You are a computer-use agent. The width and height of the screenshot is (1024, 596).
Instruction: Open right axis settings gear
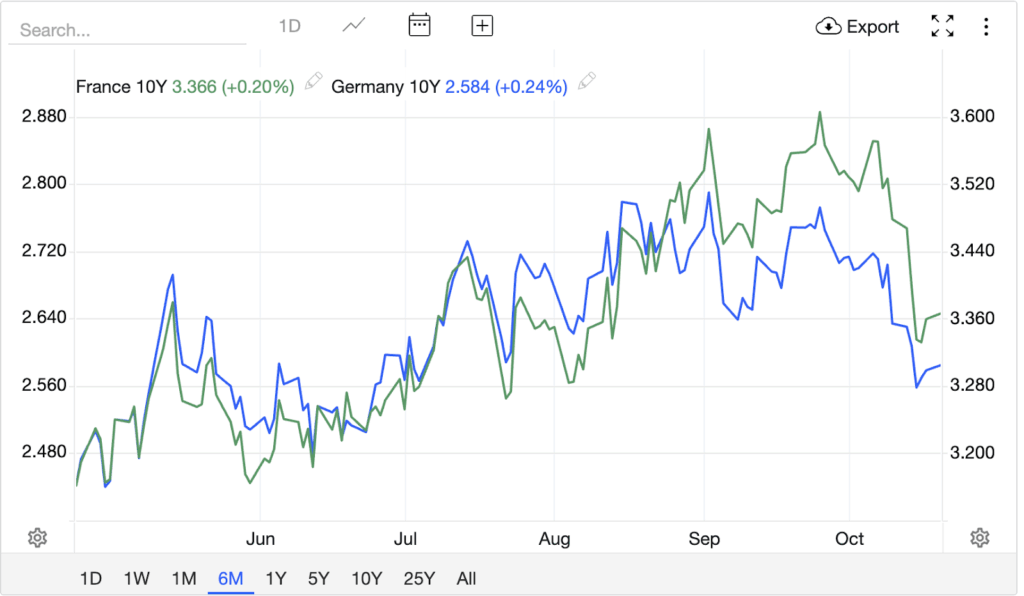coord(980,538)
